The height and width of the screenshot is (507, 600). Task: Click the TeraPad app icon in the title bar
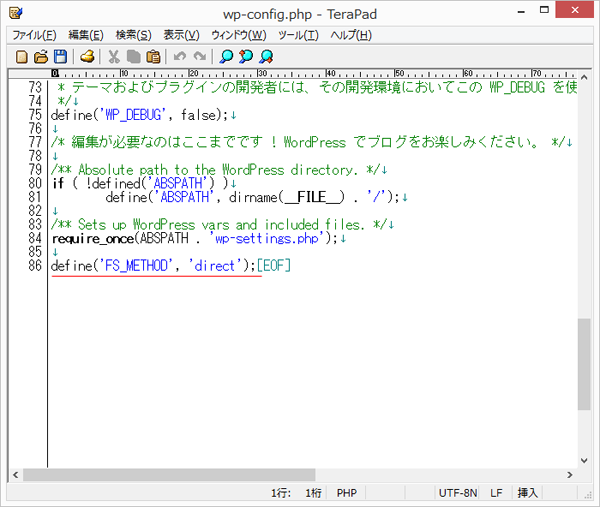point(16,13)
